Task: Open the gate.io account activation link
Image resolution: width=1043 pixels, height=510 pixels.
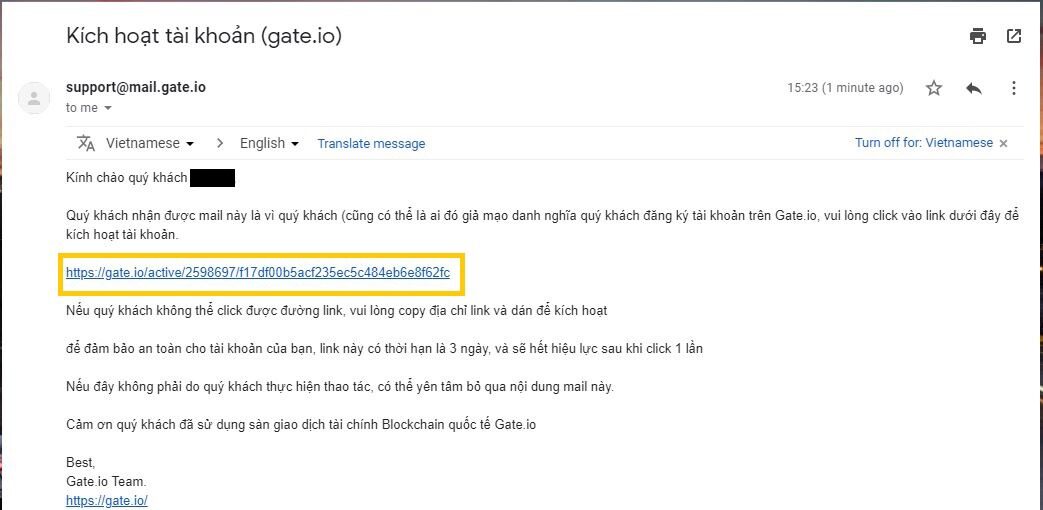Action: [x=258, y=272]
